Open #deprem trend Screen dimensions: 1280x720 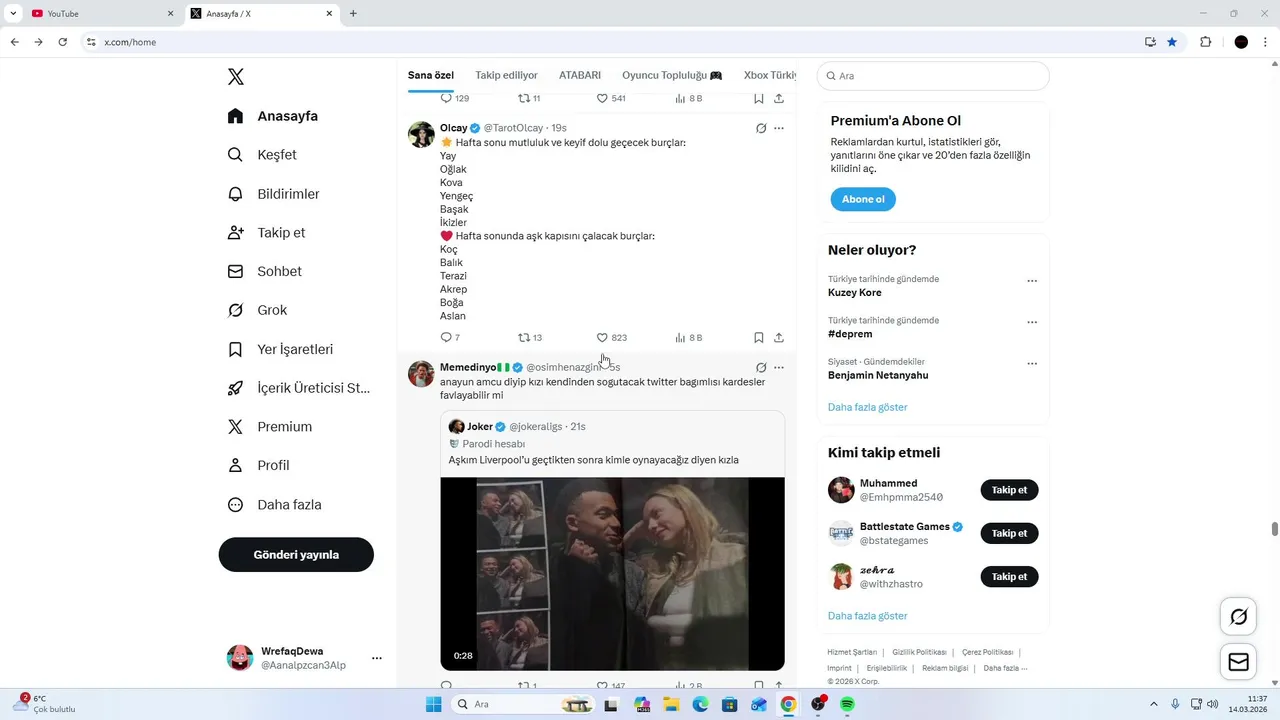850,334
